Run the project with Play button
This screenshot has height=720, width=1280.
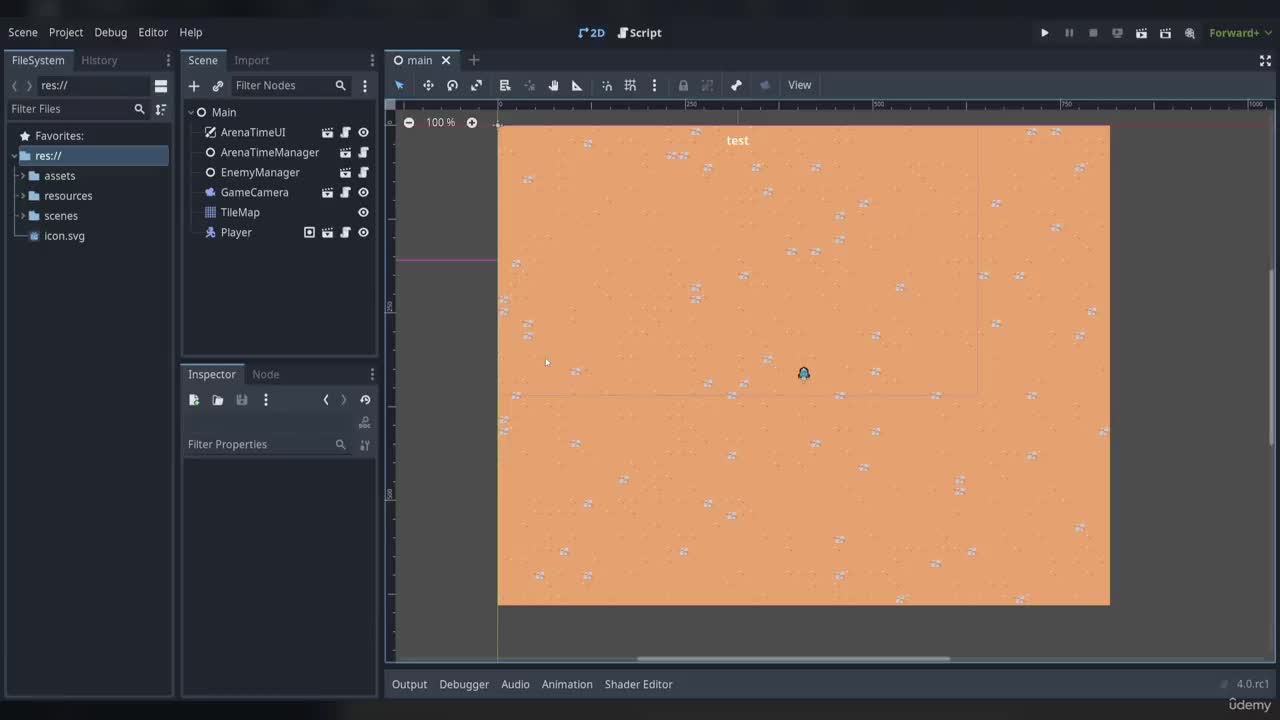[1045, 33]
